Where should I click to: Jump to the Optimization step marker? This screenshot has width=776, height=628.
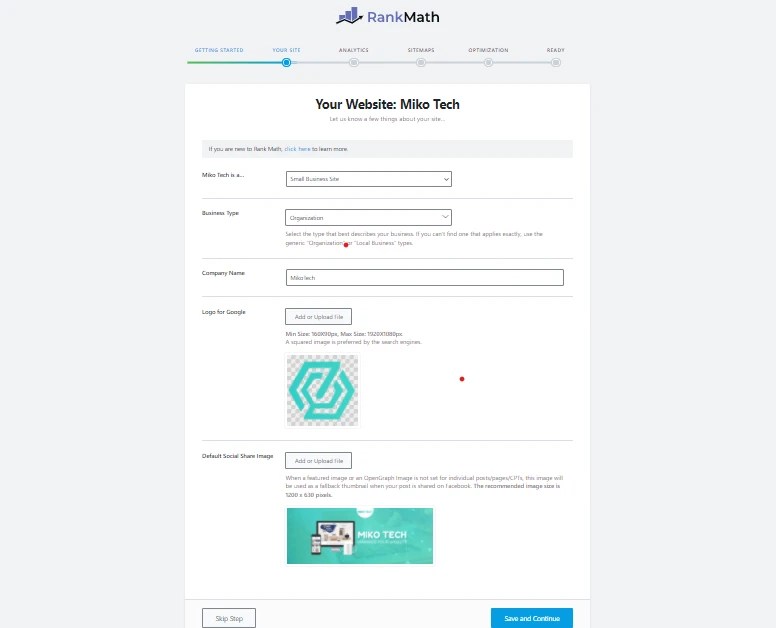[x=488, y=63]
